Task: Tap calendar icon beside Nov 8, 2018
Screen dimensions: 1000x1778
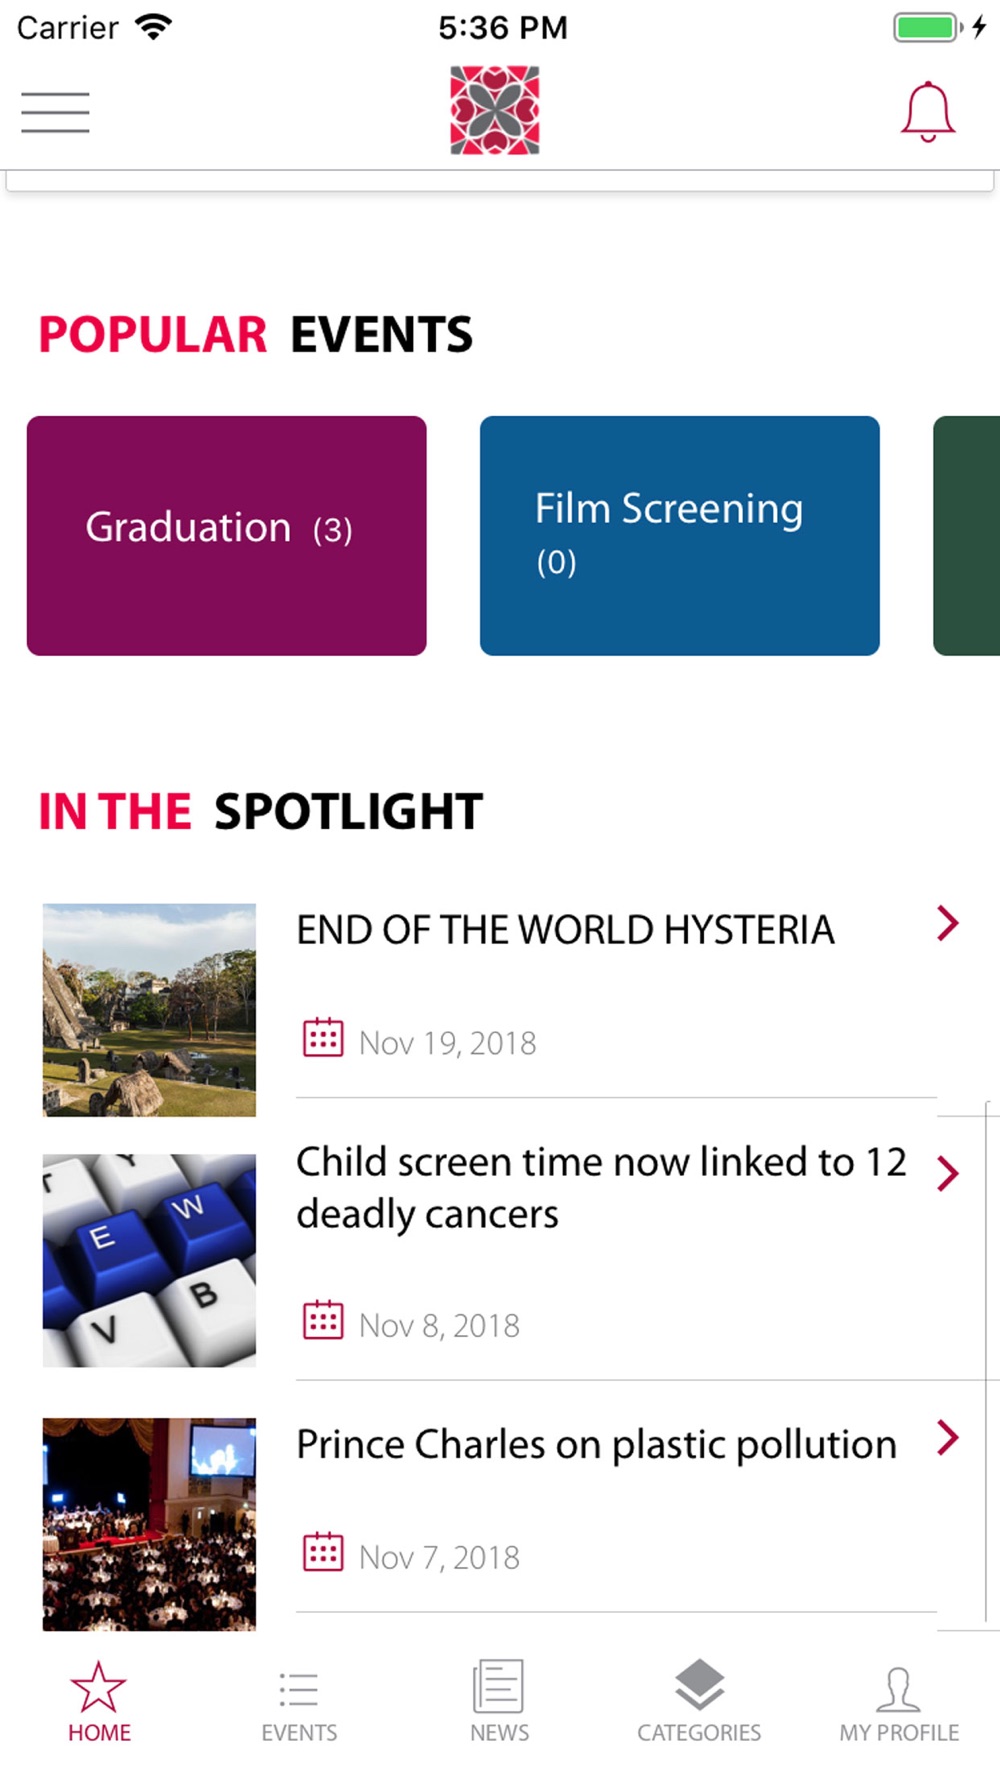Action: 323,1320
